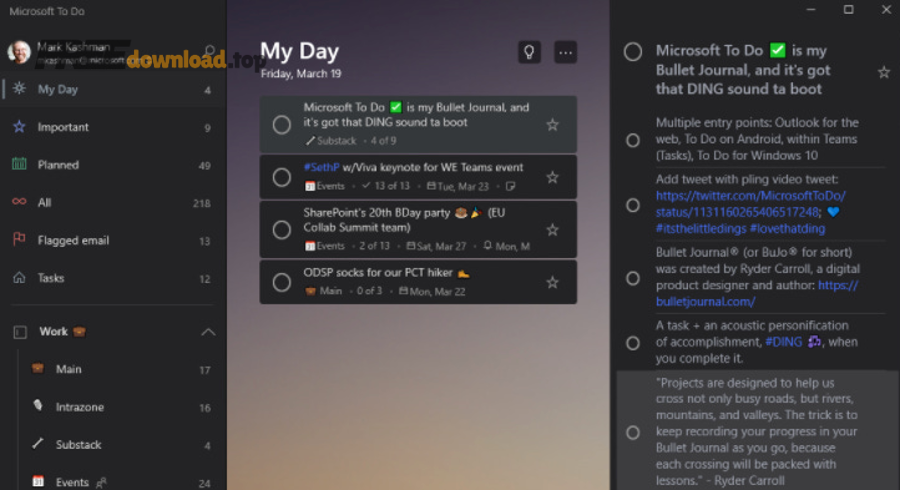Collapse the Work group chevron
This screenshot has height=490, width=900.
tap(208, 332)
